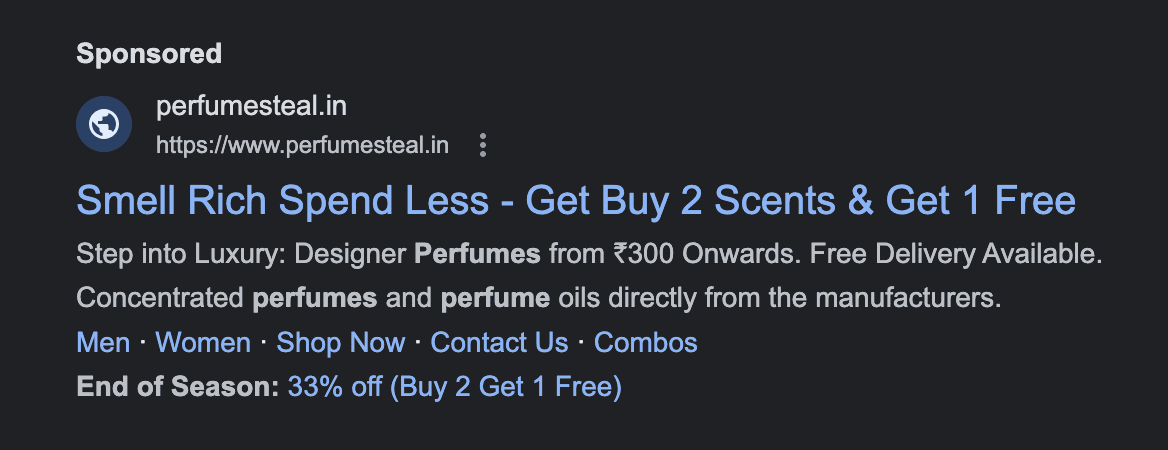
Task: Open the Smell Rich Spend Less headline
Action: tap(575, 201)
